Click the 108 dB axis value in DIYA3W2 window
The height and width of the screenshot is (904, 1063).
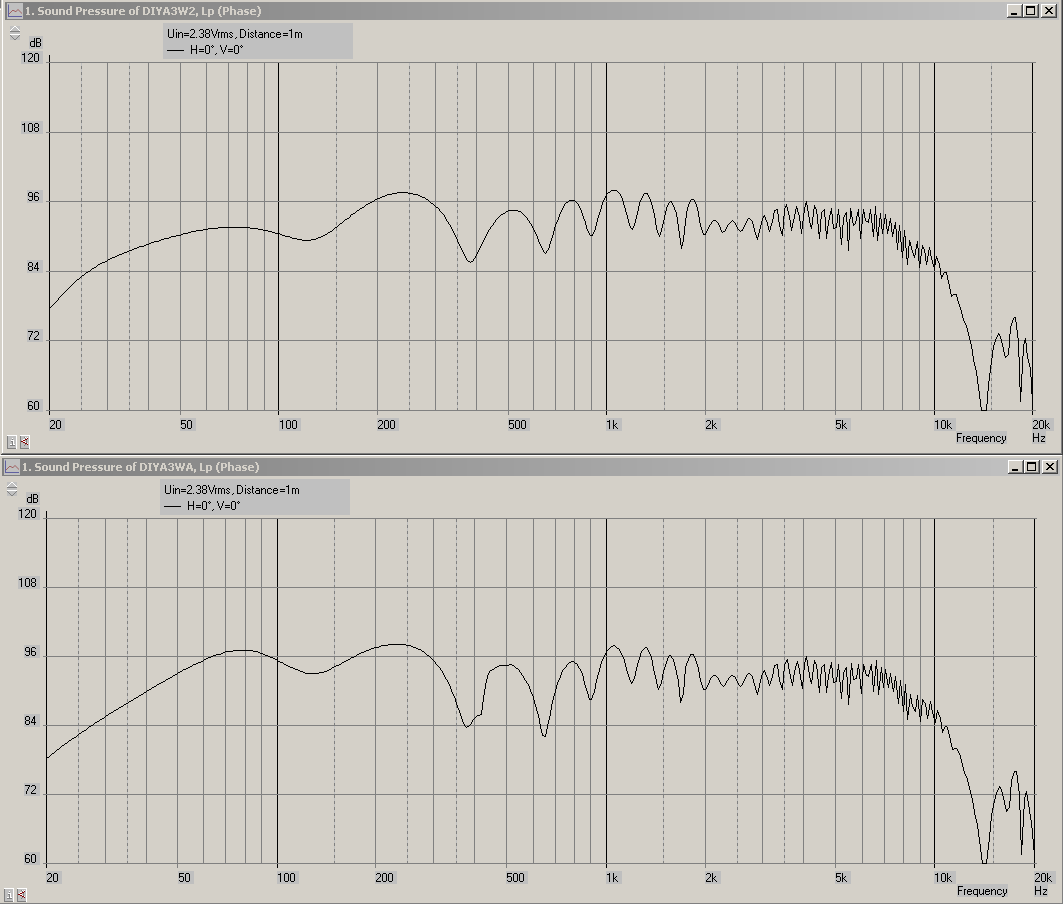pyautogui.click(x=31, y=127)
